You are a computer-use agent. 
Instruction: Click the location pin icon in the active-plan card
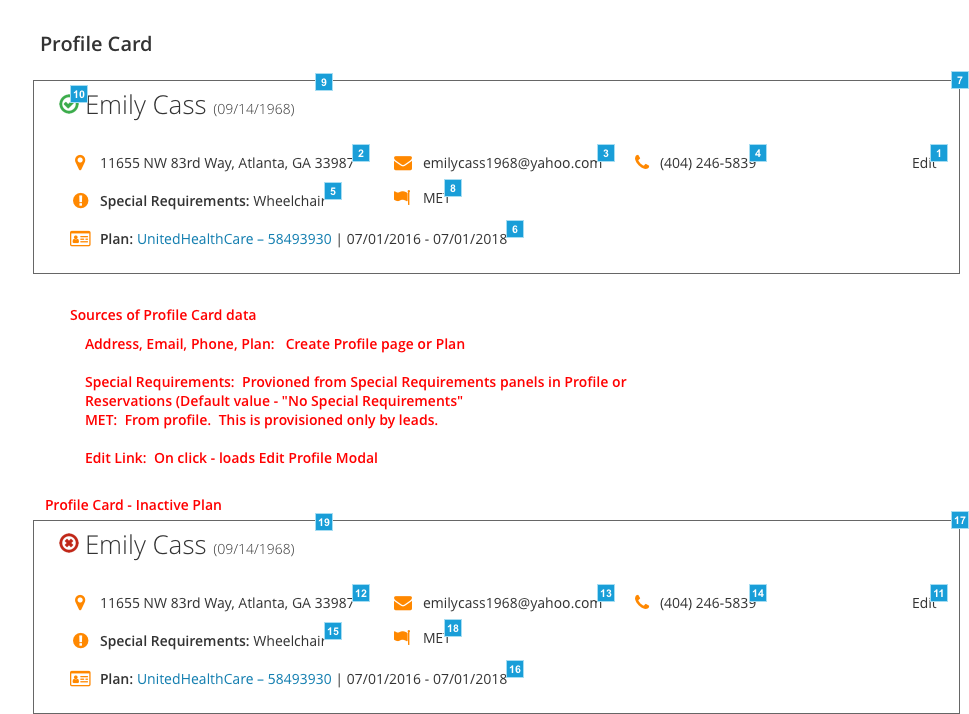(80, 163)
